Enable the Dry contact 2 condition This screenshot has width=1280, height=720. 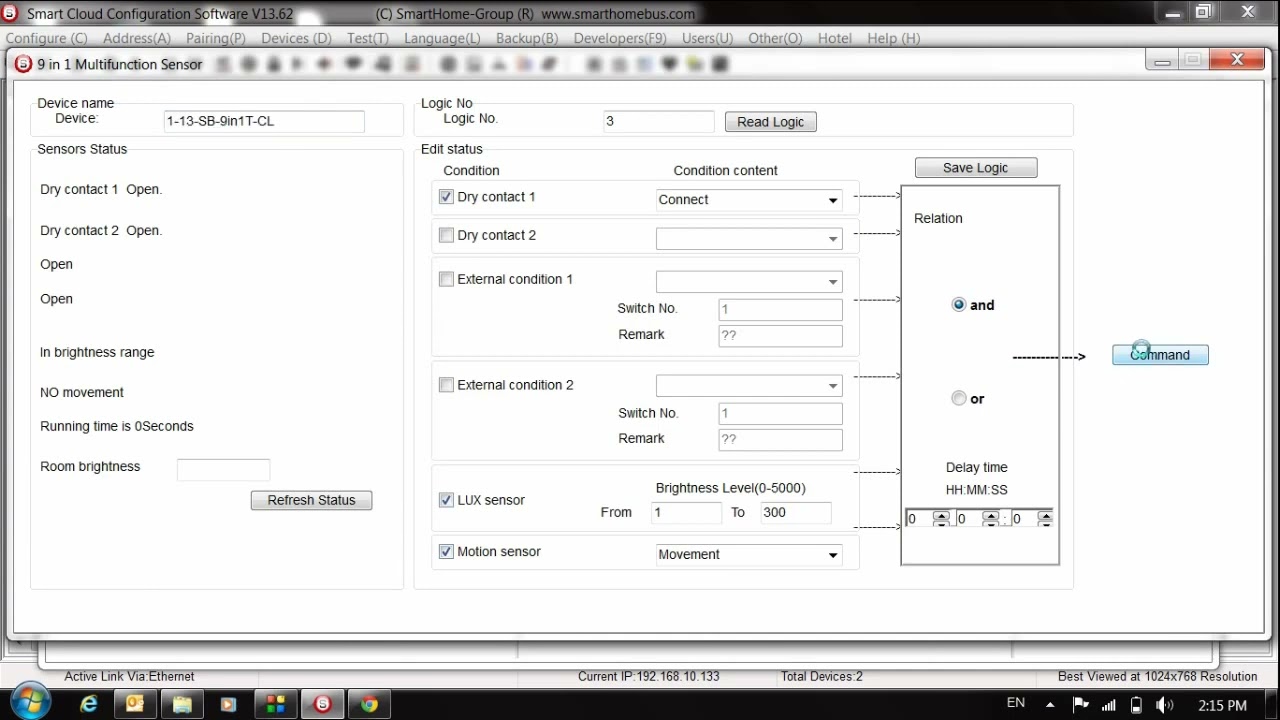pos(446,235)
